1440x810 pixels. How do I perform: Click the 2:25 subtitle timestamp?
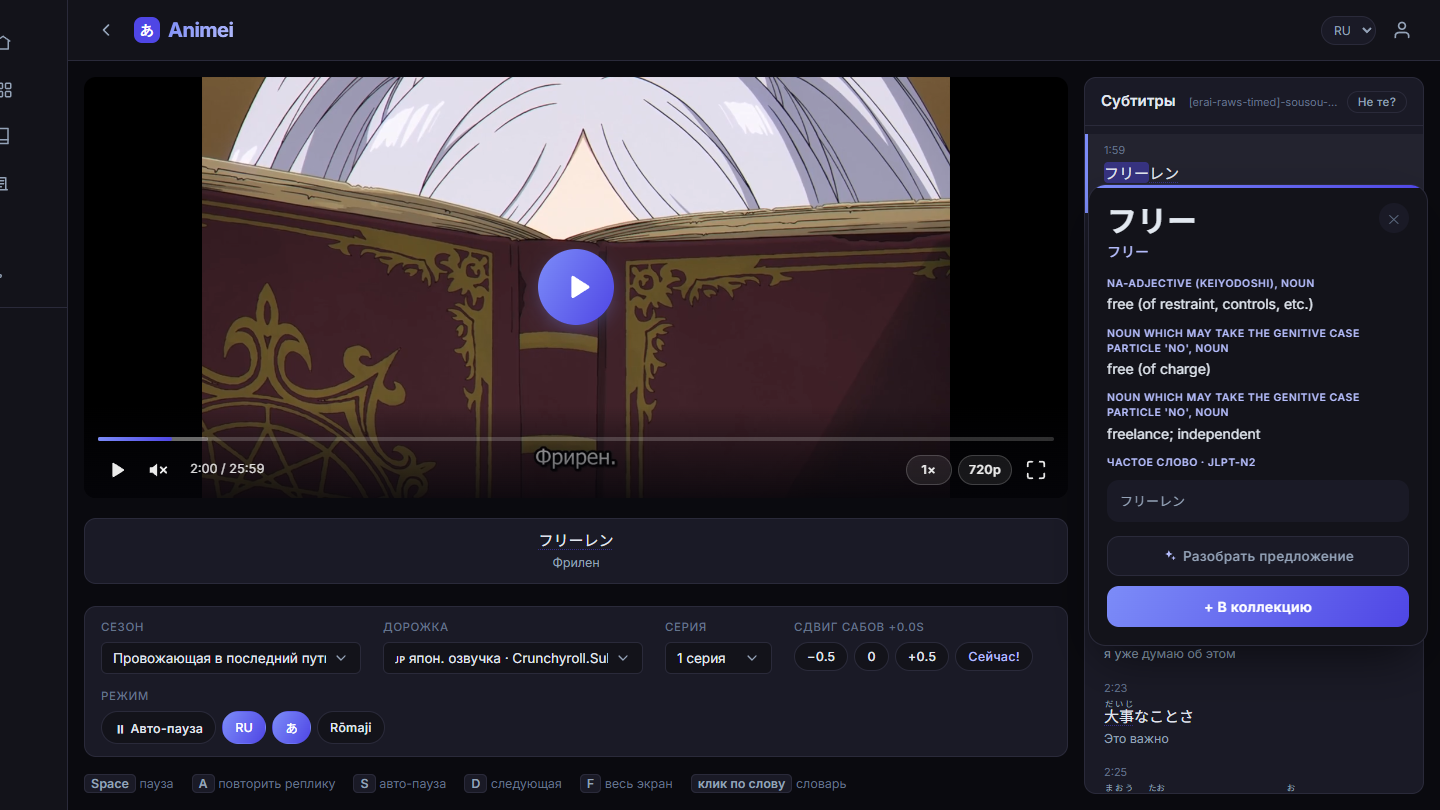[x=1115, y=772]
